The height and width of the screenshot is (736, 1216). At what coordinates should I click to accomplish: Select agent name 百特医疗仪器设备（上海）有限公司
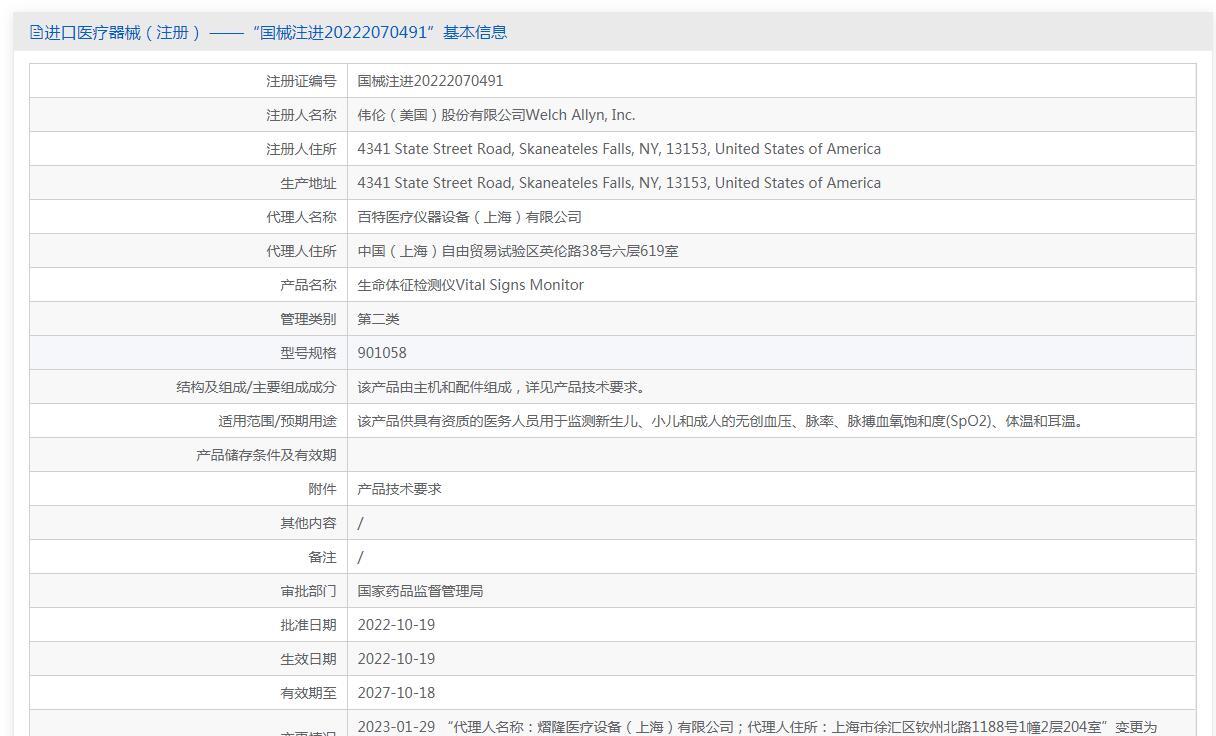(x=469, y=217)
